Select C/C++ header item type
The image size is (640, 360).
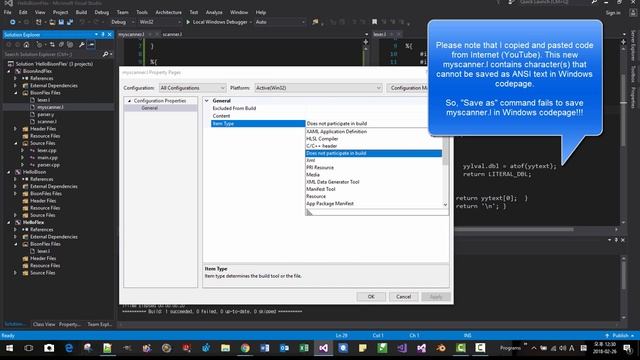(374, 146)
